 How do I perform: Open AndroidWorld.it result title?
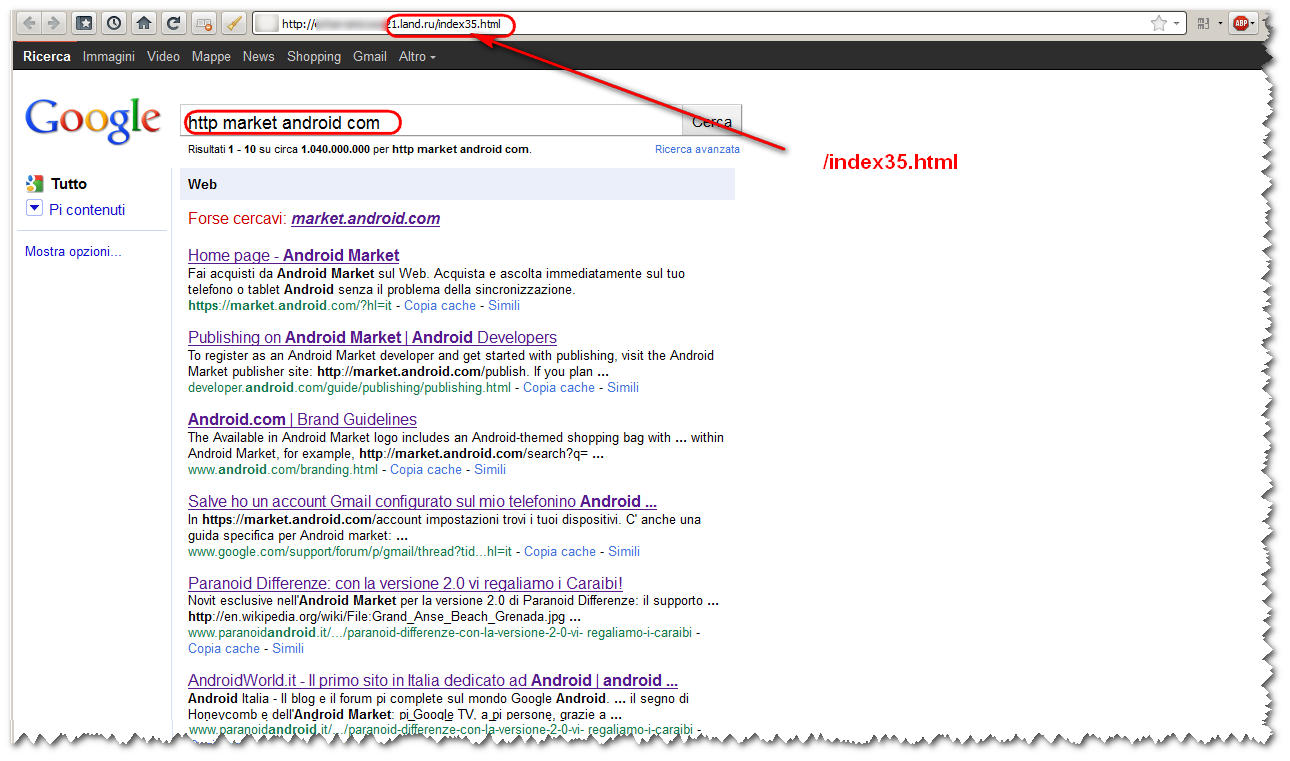pos(433,680)
